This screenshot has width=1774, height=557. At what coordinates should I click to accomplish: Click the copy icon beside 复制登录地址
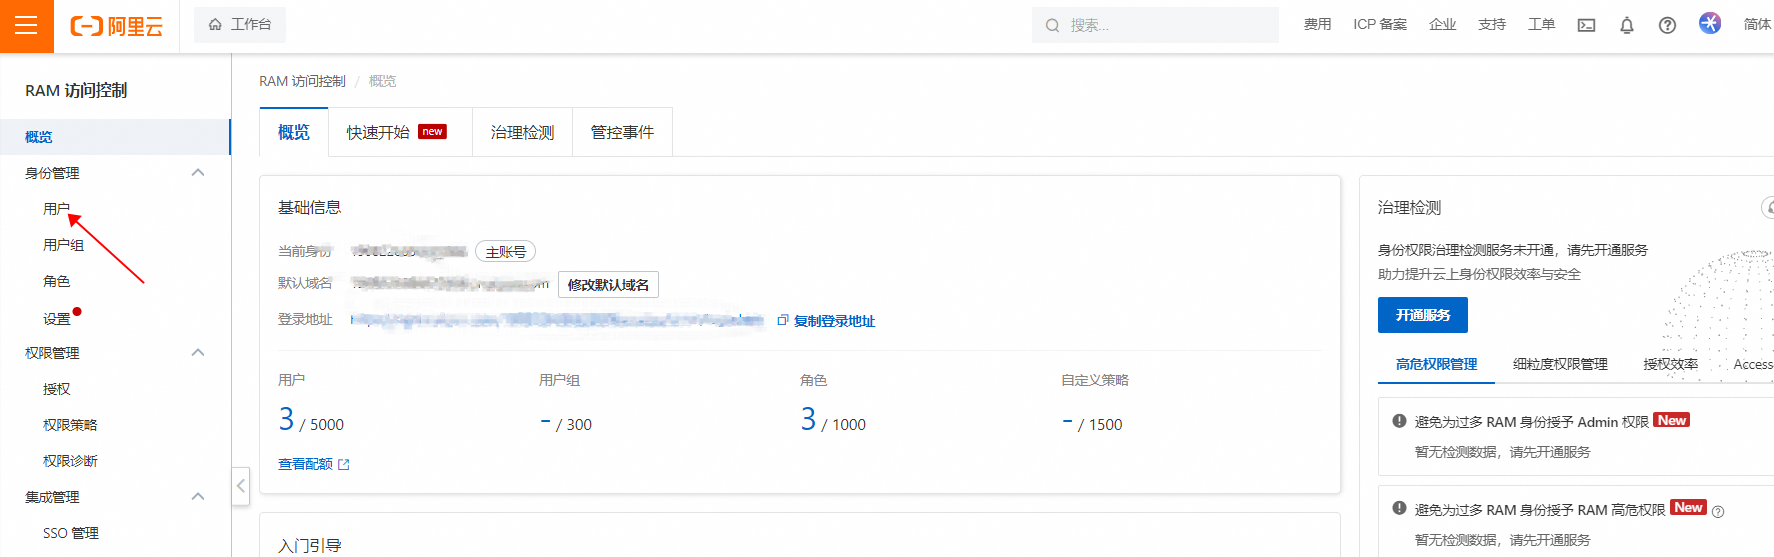(783, 320)
